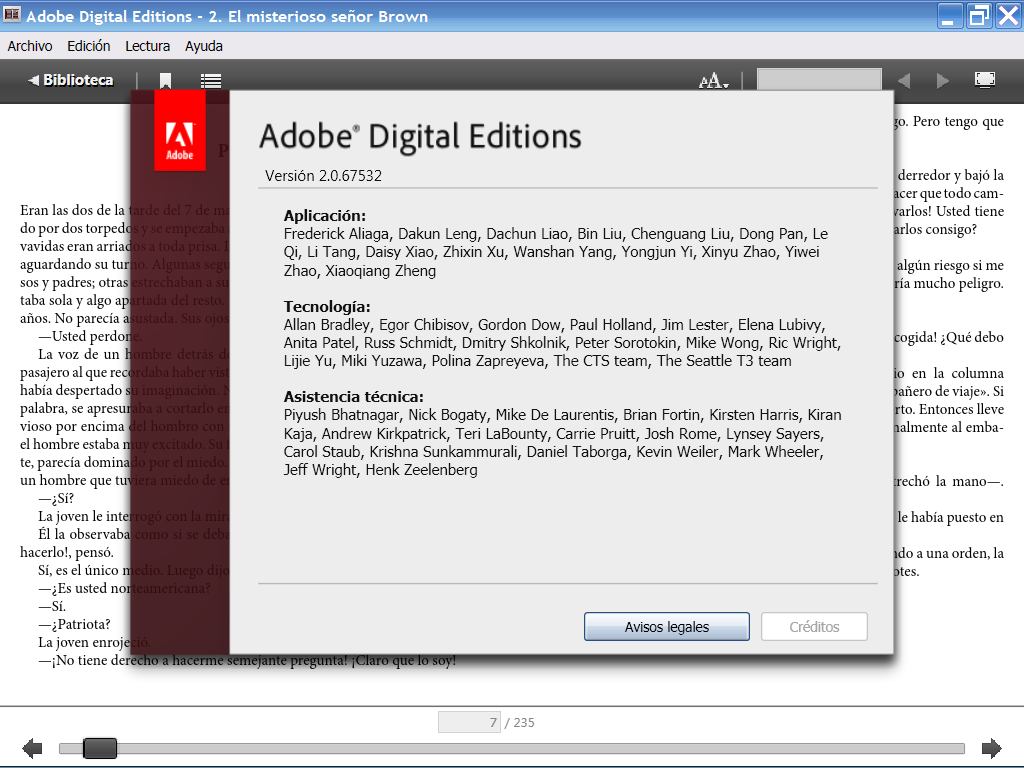The image size is (1024, 768).
Task: Click the Tecnología: heading
Action: [x=327, y=307]
